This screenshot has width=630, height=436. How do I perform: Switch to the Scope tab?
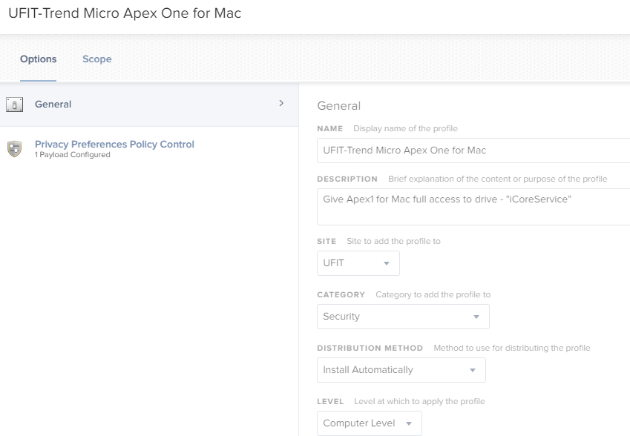point(97,59)
